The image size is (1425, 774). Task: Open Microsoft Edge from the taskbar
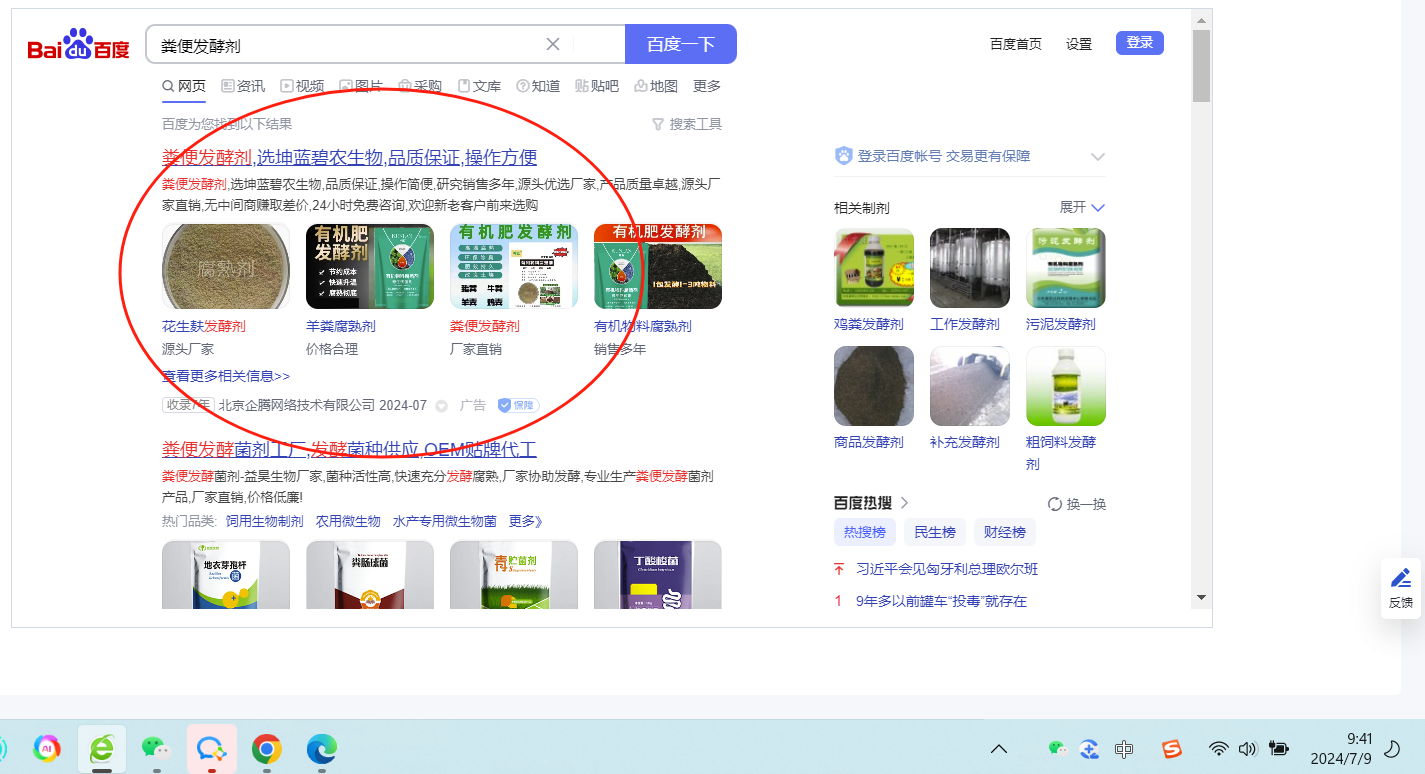(321, 748)
